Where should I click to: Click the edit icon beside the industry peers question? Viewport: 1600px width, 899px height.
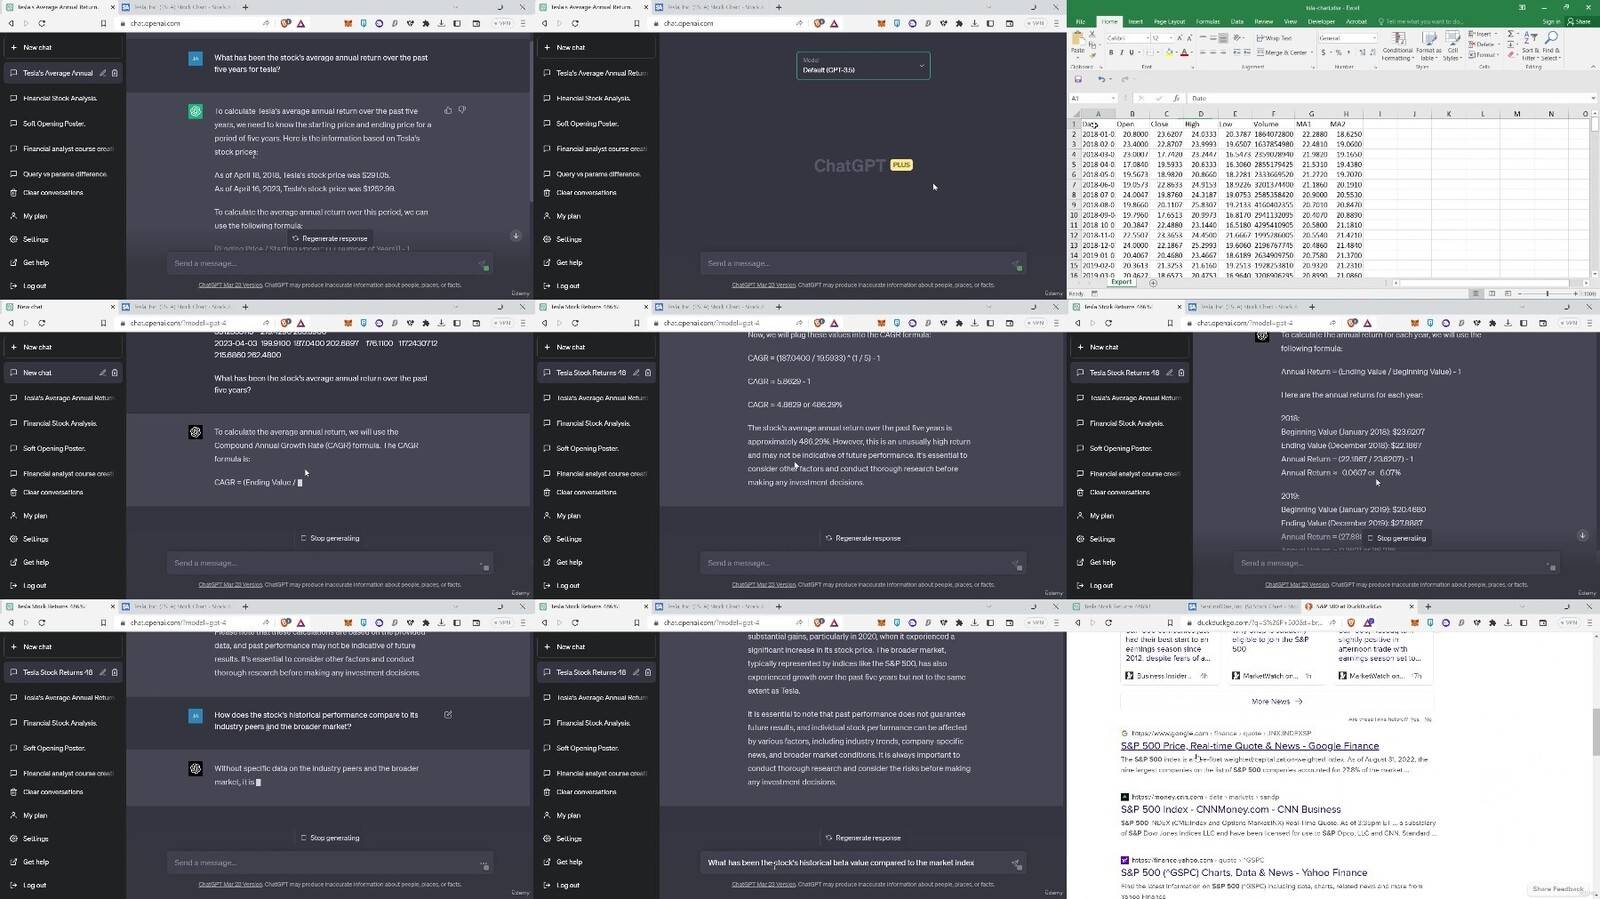(448, 715)
